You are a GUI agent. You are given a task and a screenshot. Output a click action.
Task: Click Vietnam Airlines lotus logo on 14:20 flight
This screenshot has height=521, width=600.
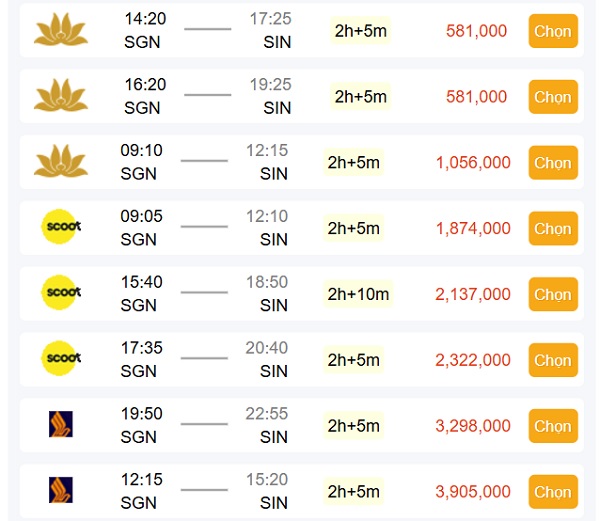coord(61,30)
